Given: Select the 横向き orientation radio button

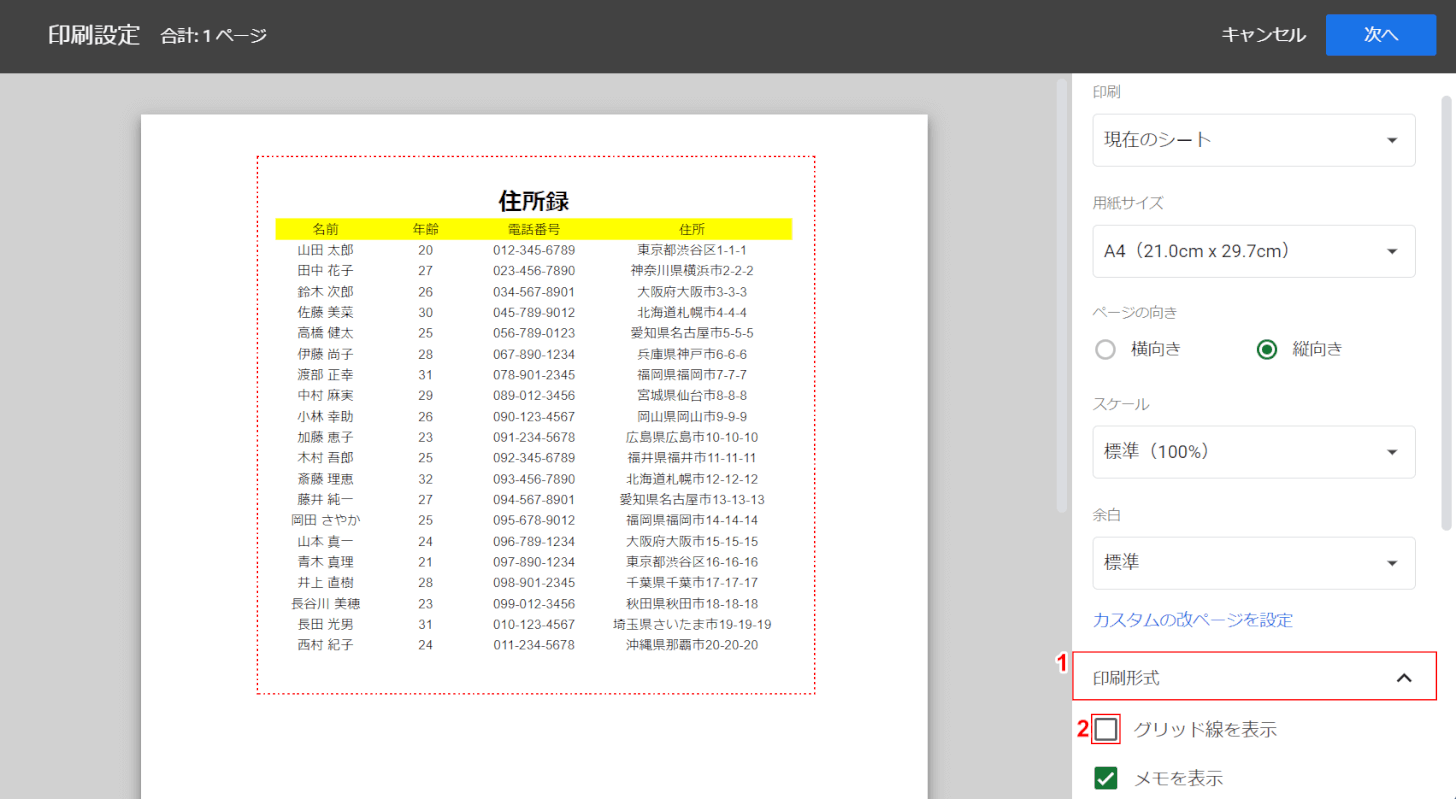Looking at the screenshot, I should 1105,349.
